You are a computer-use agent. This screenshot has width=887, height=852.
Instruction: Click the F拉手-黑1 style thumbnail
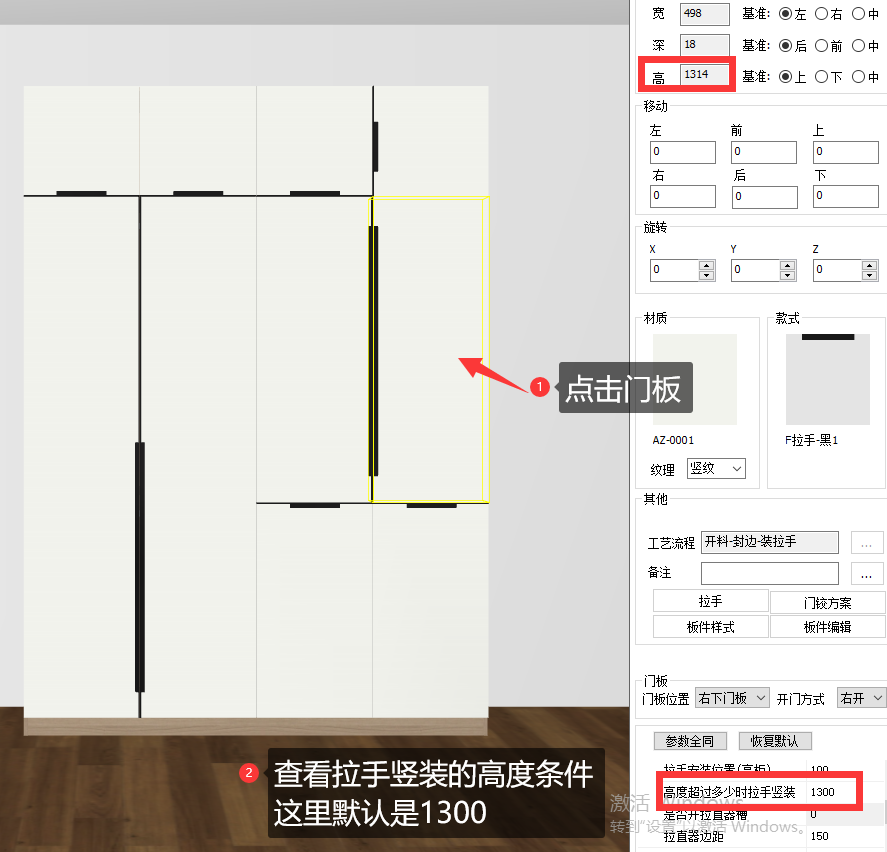828,379
